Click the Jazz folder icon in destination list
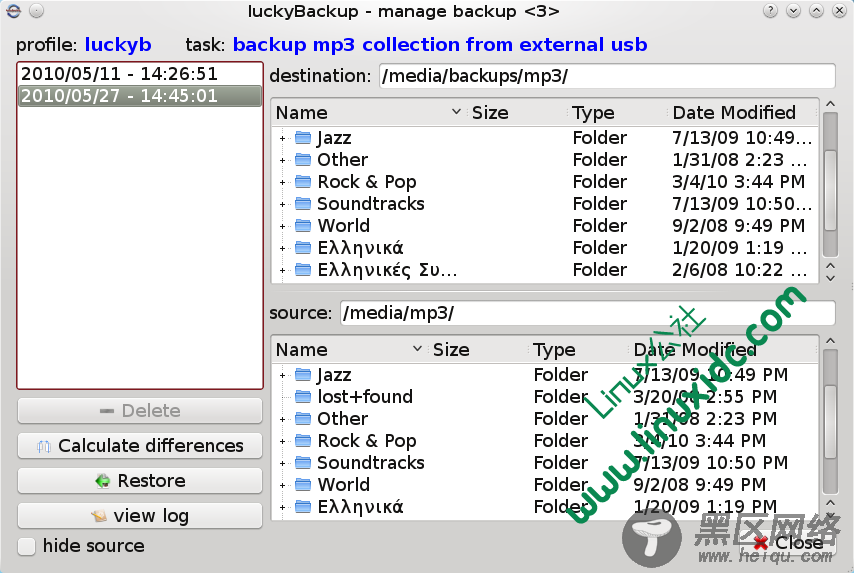Viewport: 854px width, 573px height. [303, 138]
